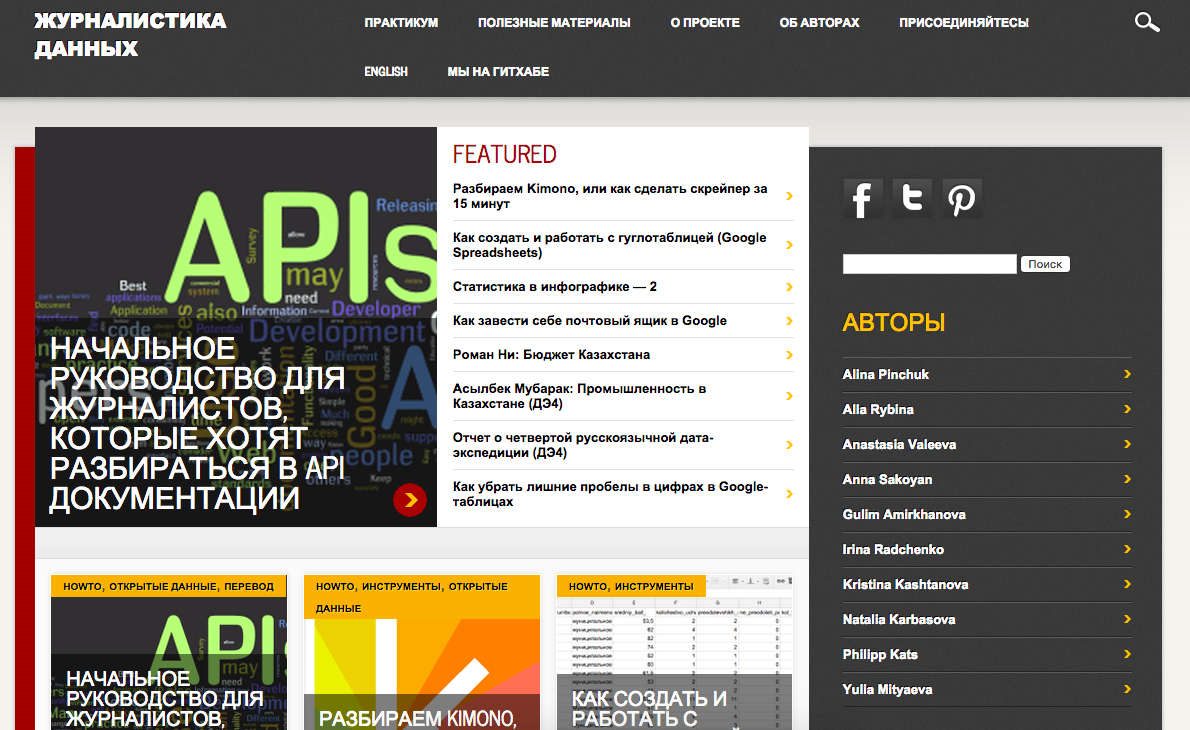Click the arrow next to Alina Pinchuk
The image size is (1190, 730).
tap(1127, 374)
